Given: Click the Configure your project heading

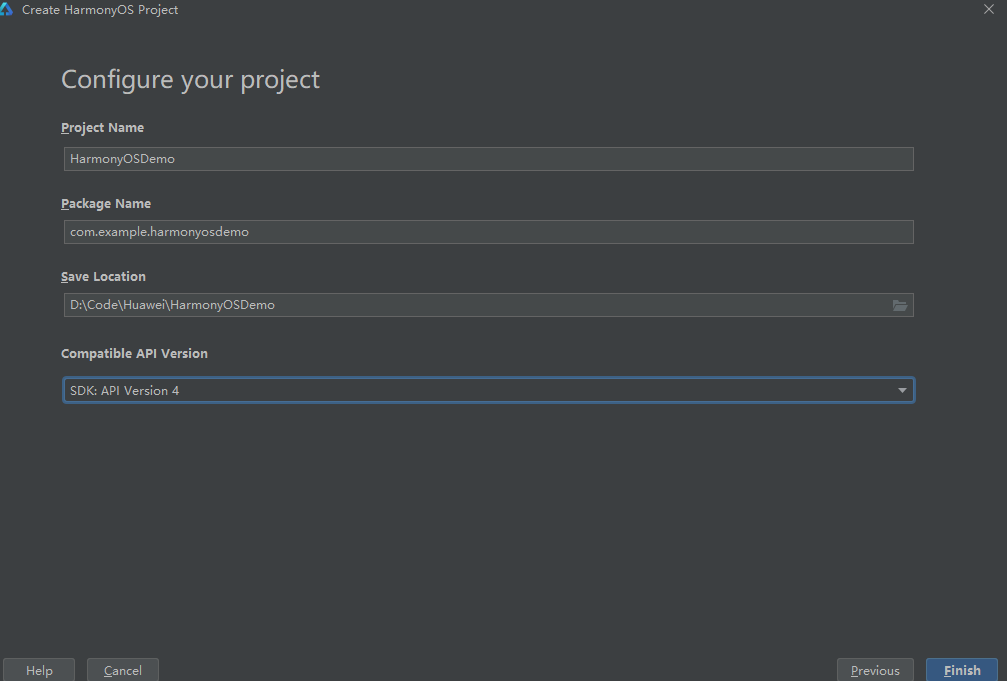Looking at the screenshot, I should coord(190,80).
